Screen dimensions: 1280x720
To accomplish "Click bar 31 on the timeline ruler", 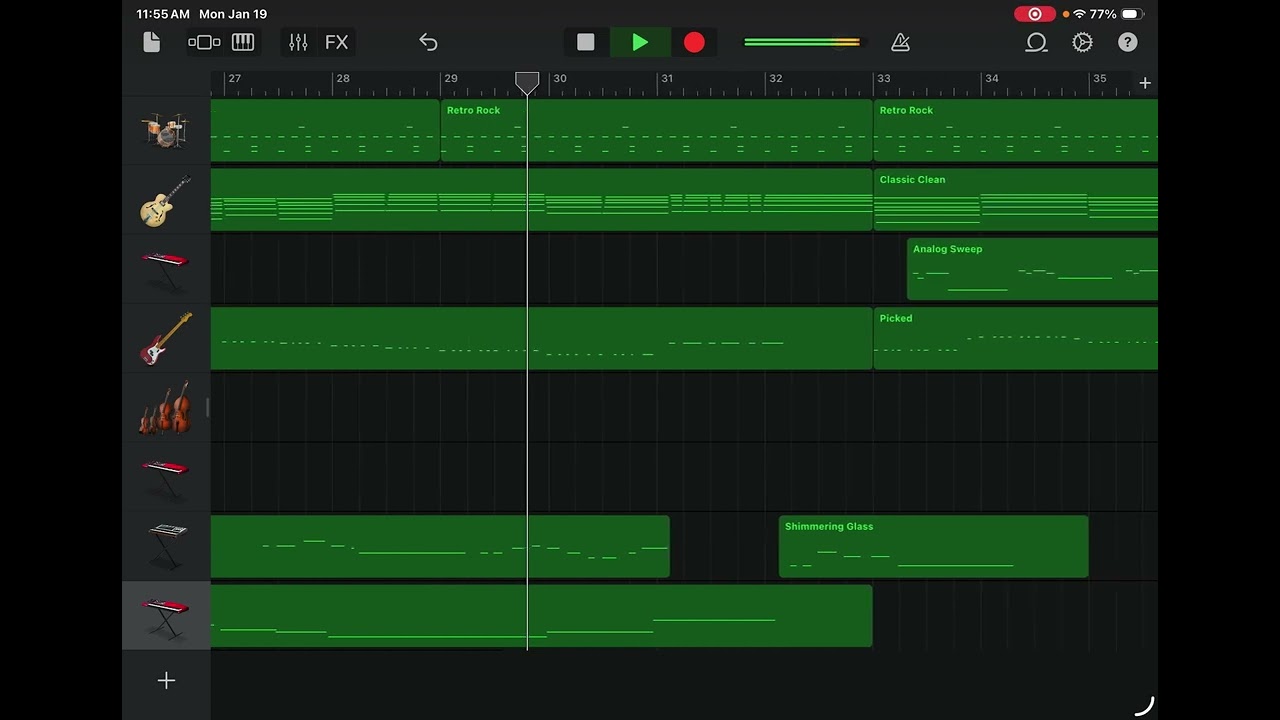I will tap(667, 78).
